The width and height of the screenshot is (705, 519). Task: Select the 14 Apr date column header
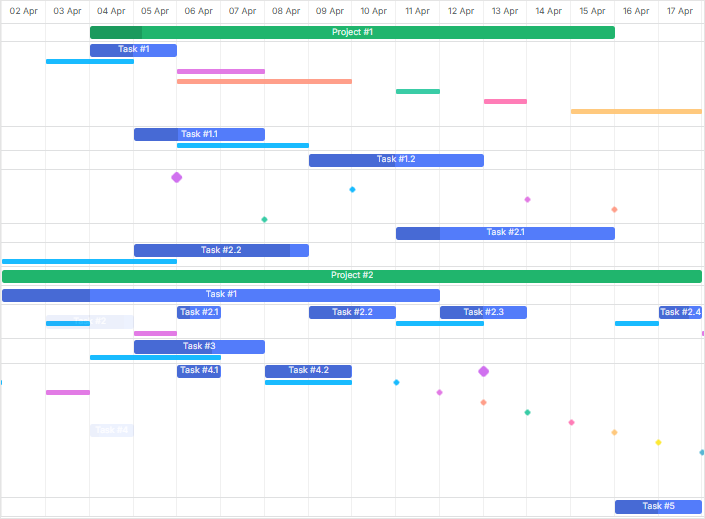pyautogui.click(x=548, y=11)
